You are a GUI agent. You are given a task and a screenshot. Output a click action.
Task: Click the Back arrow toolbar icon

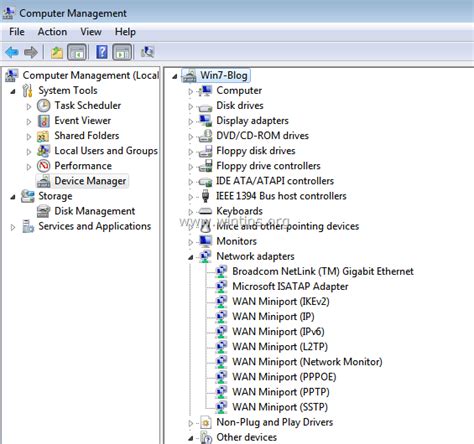pos(12,52)
